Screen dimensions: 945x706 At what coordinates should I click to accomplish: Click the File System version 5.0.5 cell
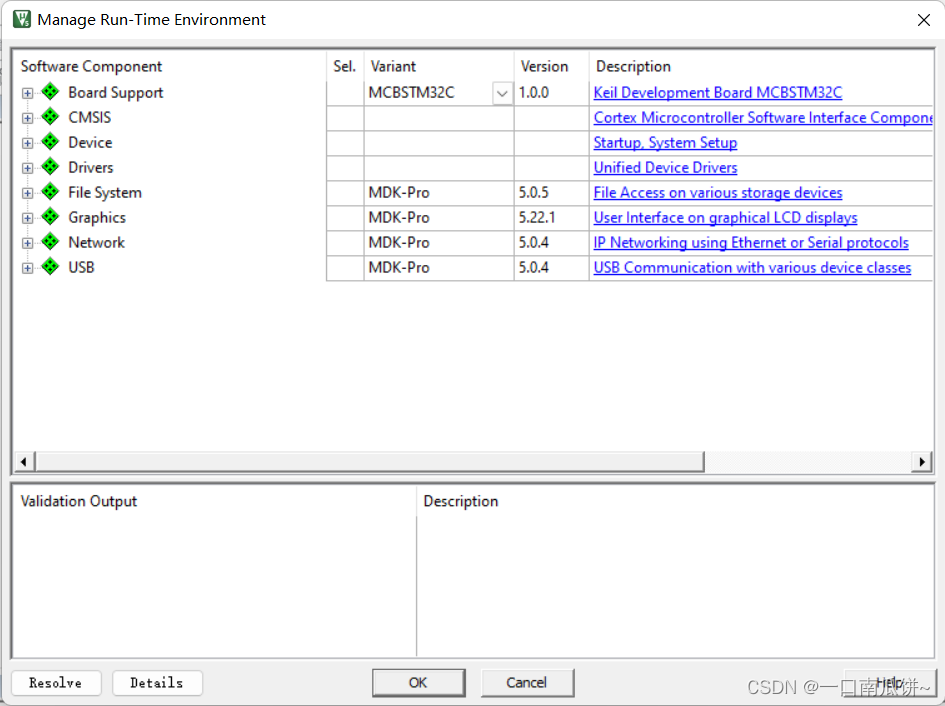551,193
